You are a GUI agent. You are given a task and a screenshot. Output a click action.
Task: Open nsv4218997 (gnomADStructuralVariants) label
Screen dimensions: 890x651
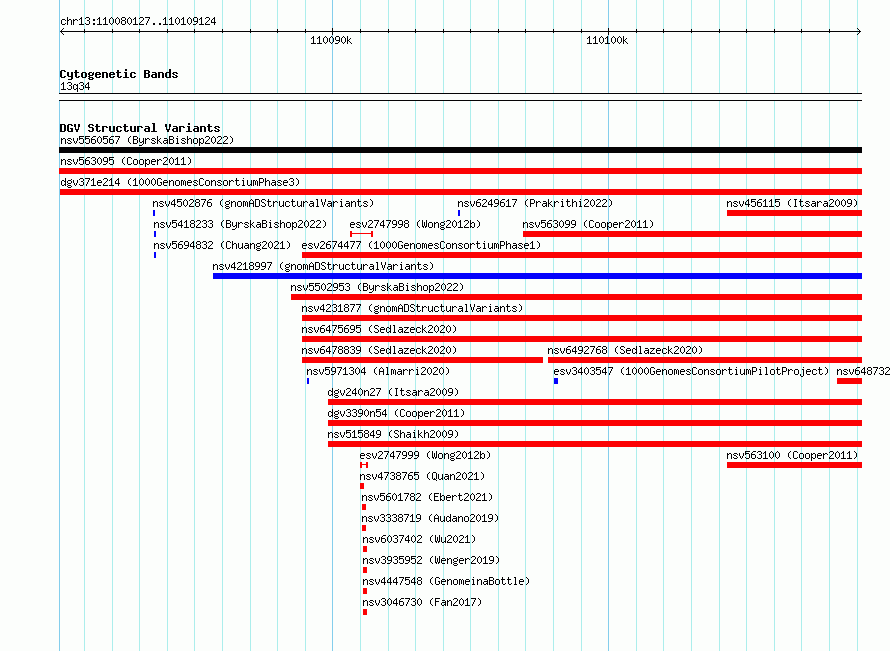[323, 266]
